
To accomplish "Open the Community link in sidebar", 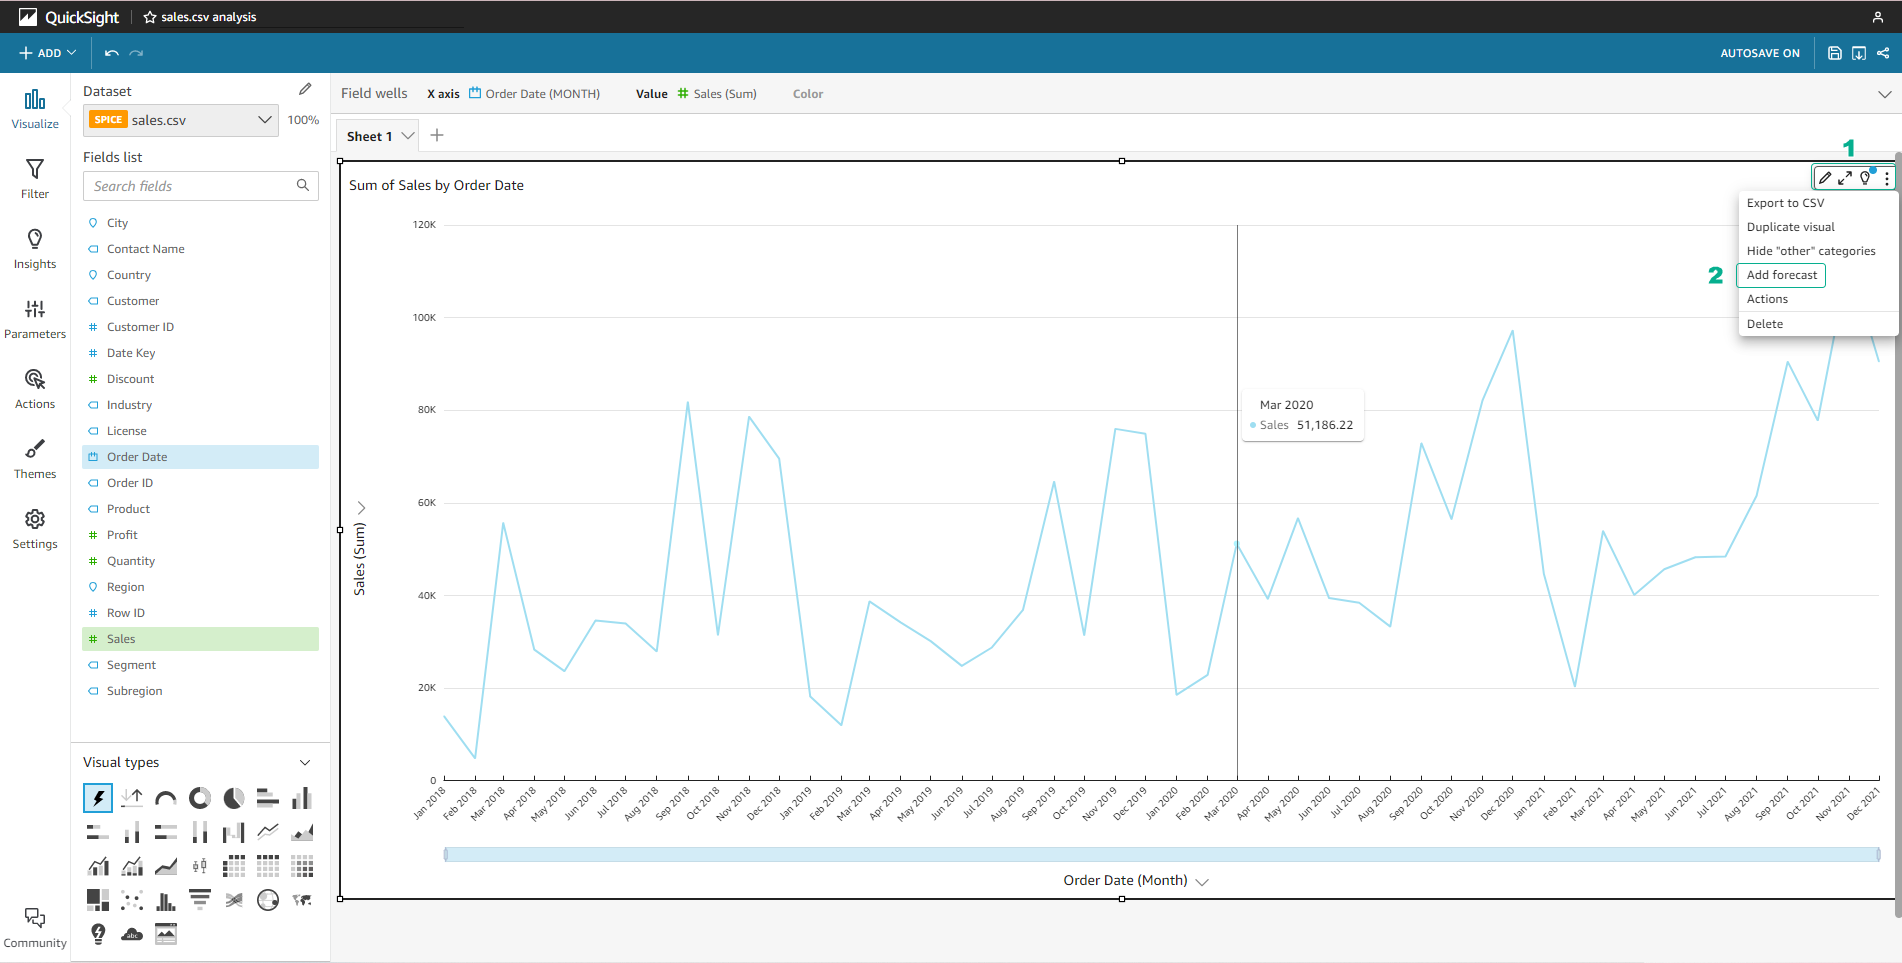I will [35, 928].
